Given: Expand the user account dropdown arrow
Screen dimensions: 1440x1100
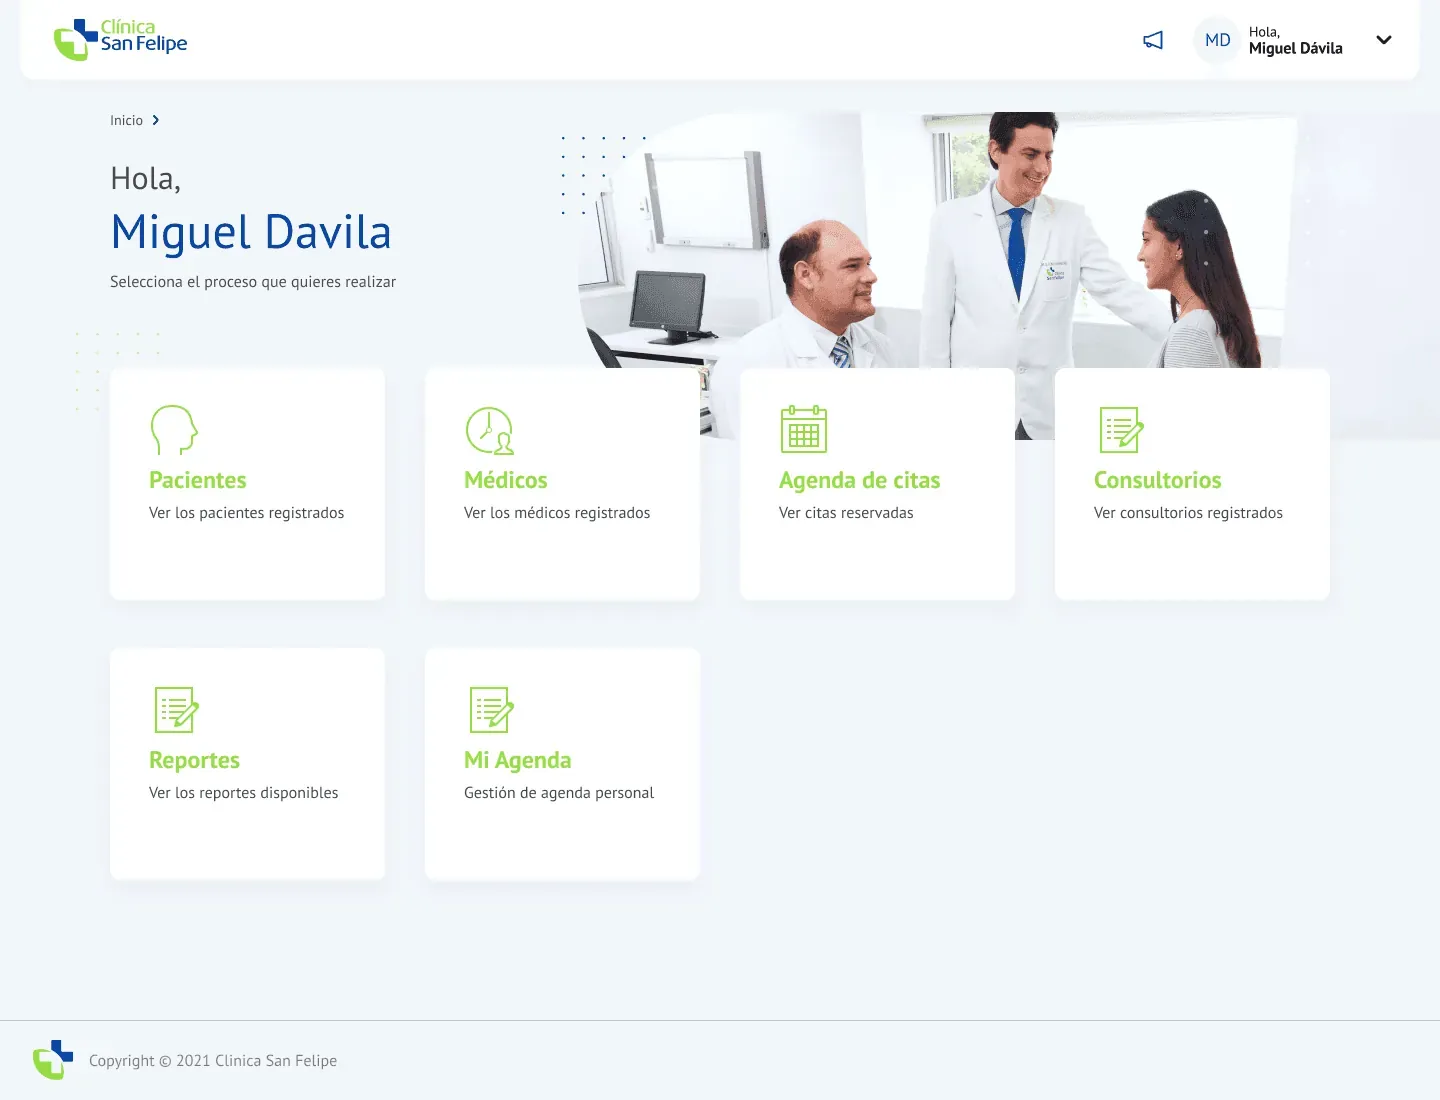Looking at the screenshot, I should pos(1384,40).
